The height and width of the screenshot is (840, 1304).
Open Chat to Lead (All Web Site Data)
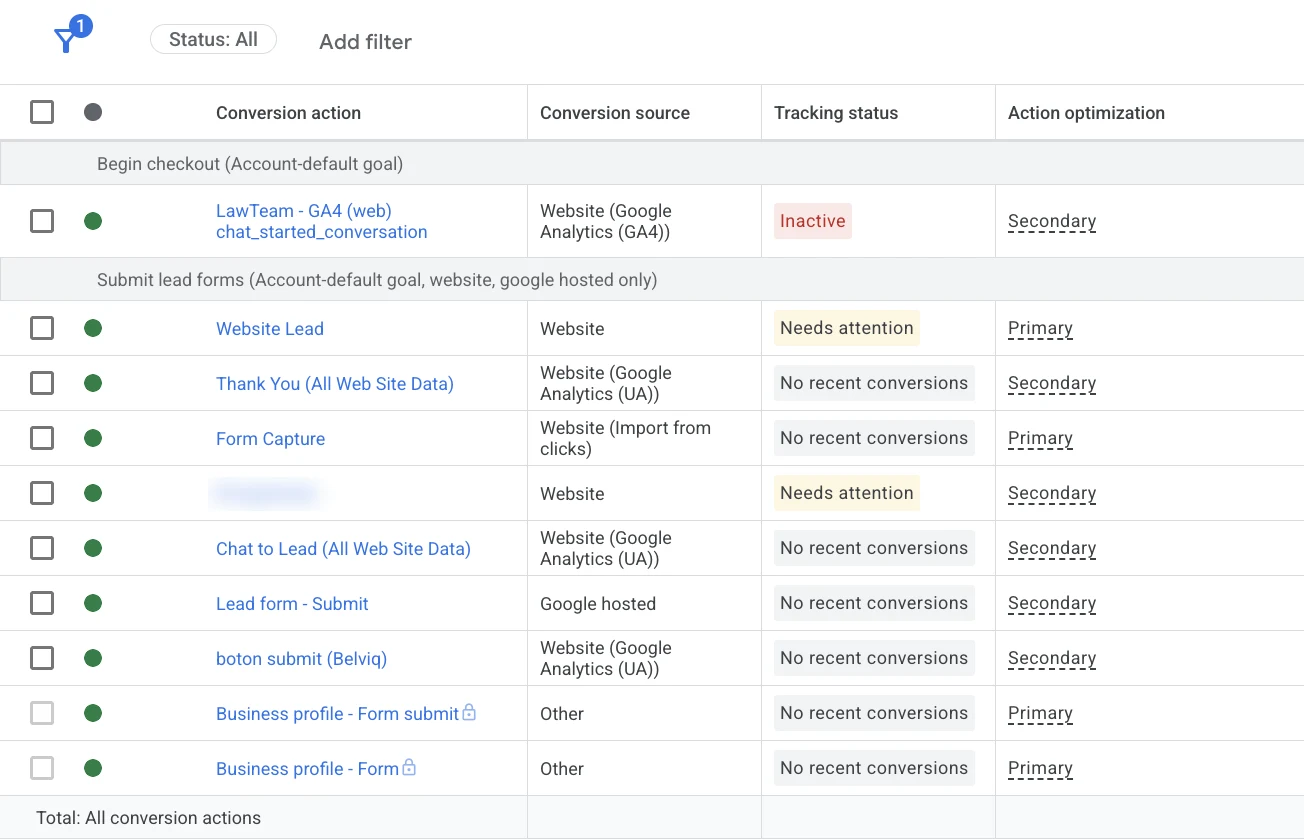[343, 549]
